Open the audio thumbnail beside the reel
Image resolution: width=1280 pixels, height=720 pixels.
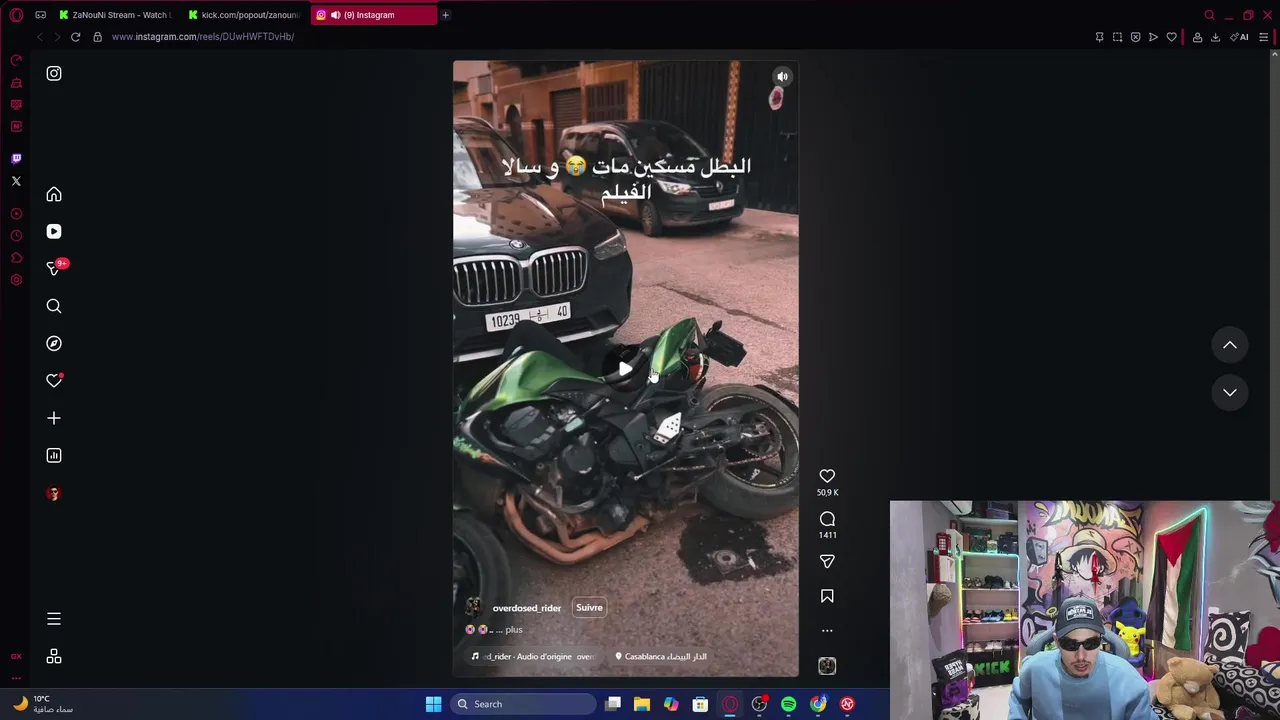pyautogui.click(x=827, y=666)
